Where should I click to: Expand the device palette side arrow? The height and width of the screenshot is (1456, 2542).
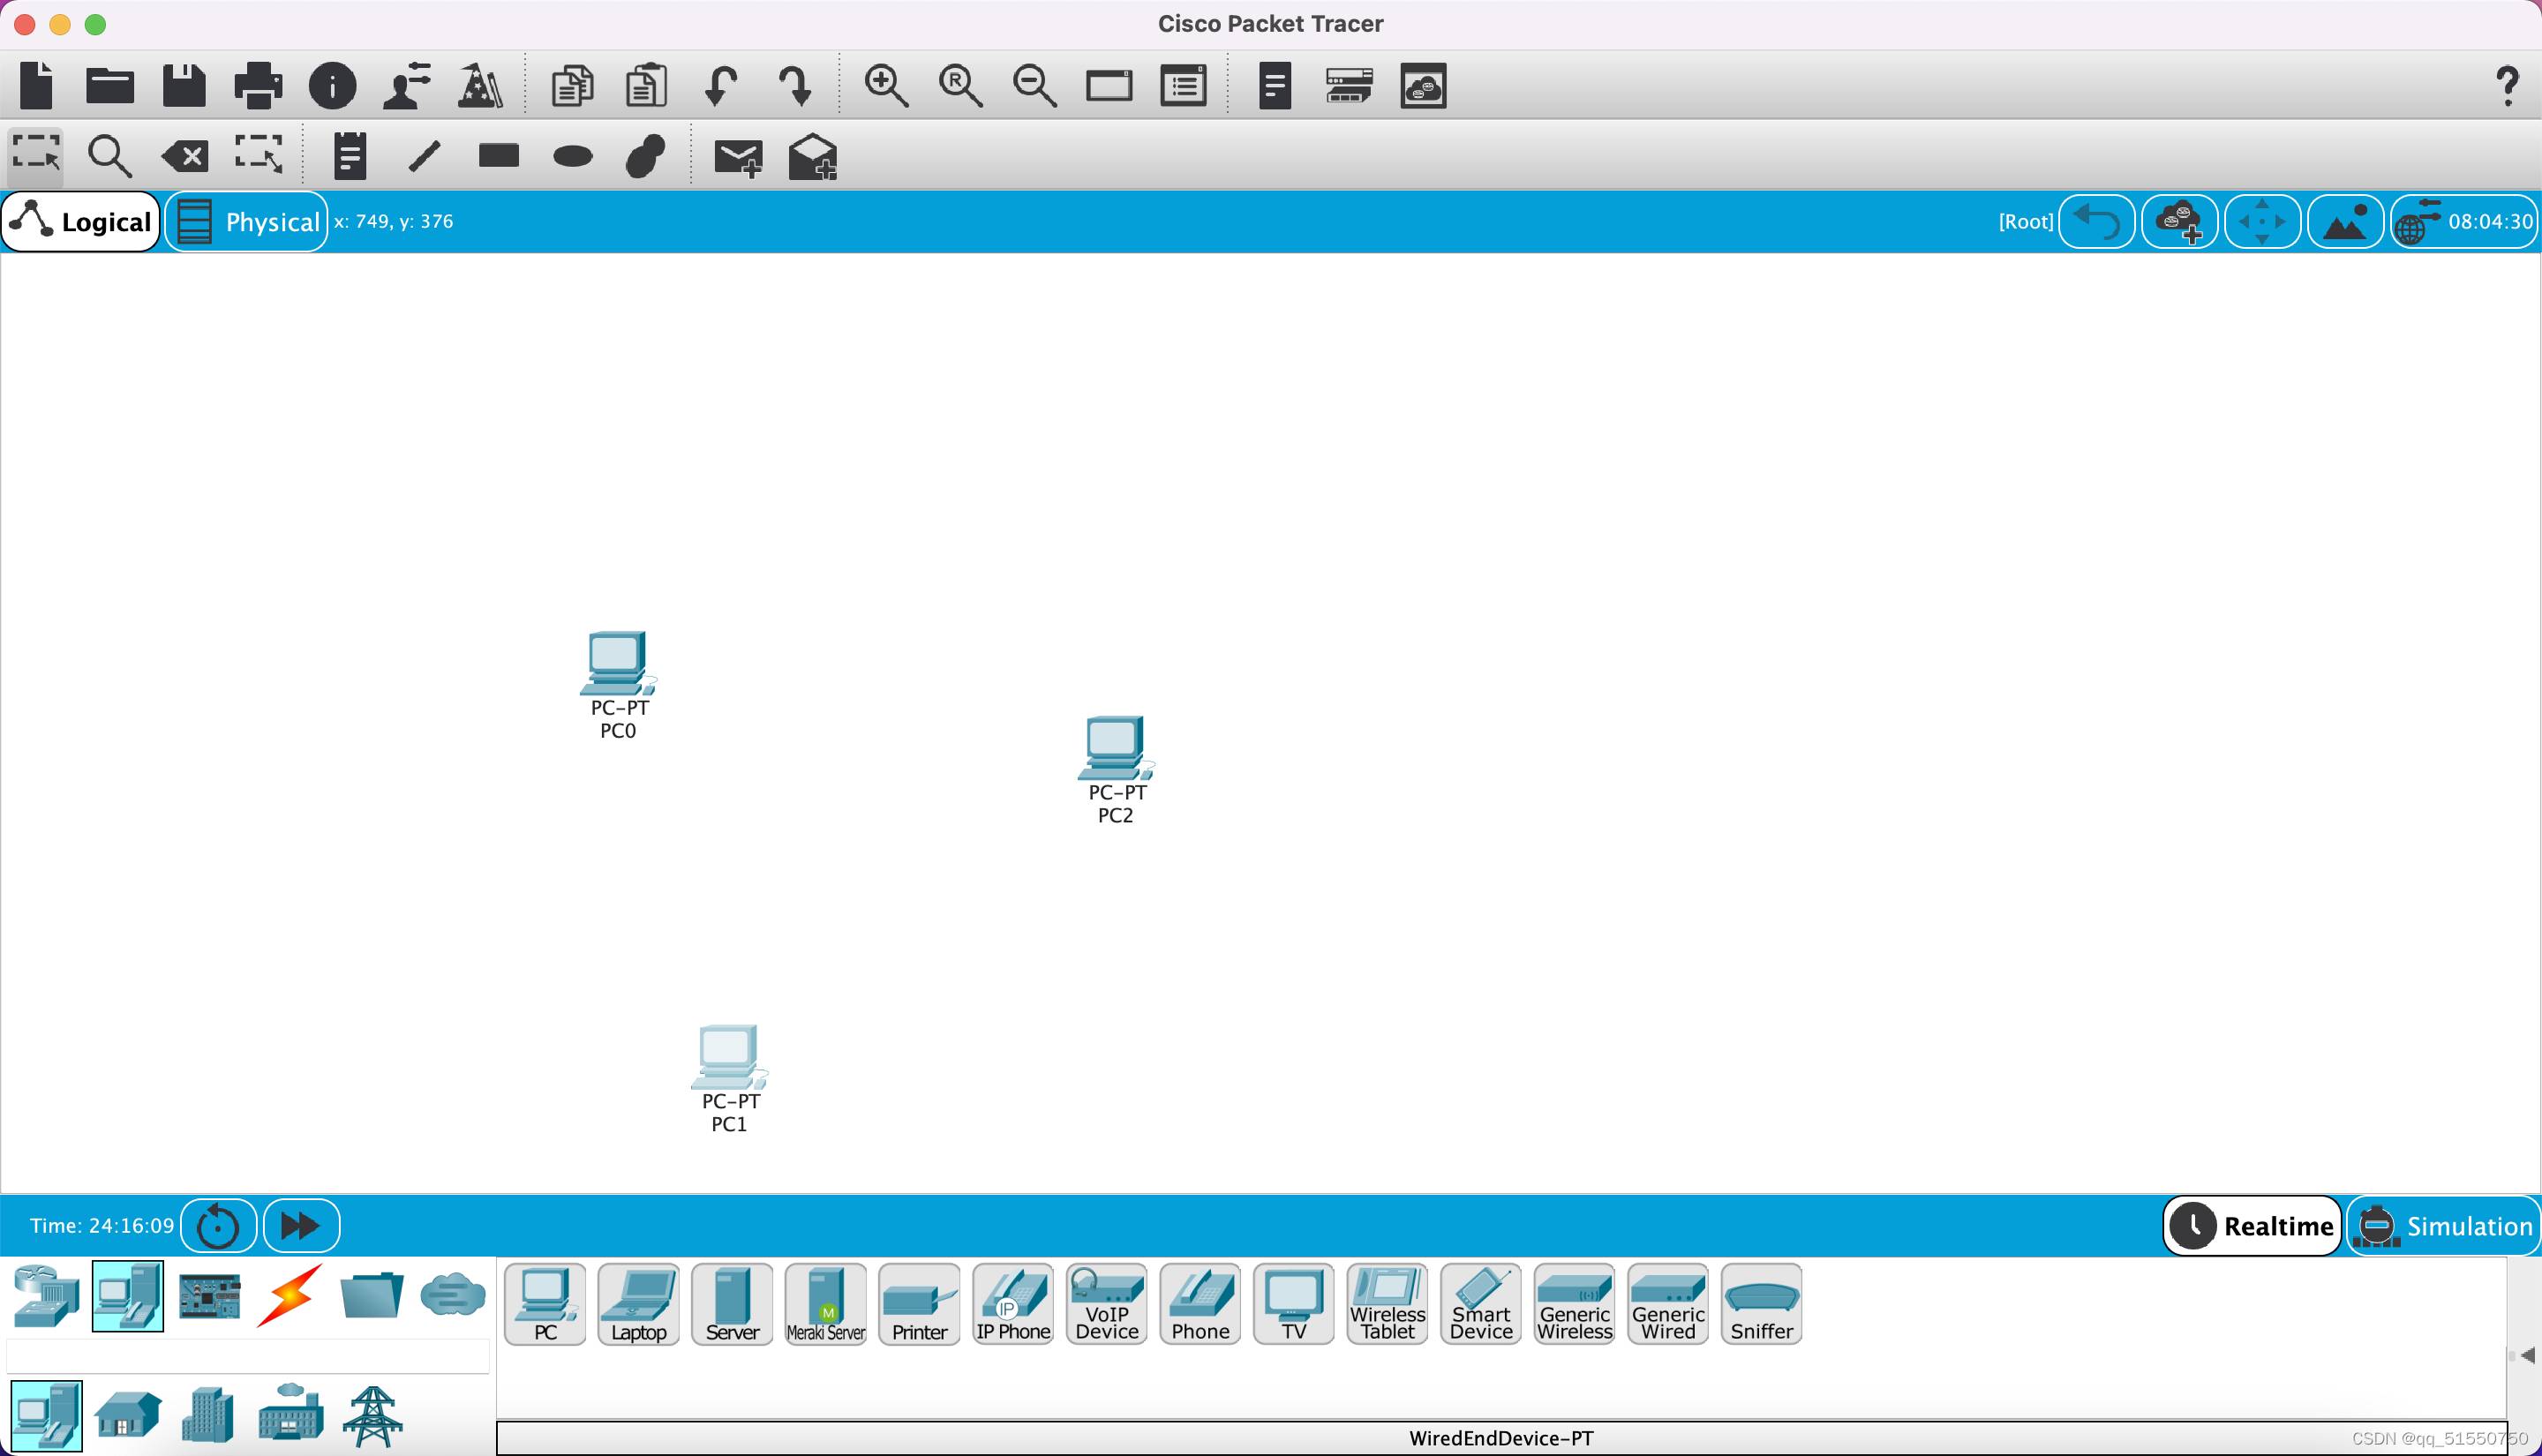(2527, 1355)
